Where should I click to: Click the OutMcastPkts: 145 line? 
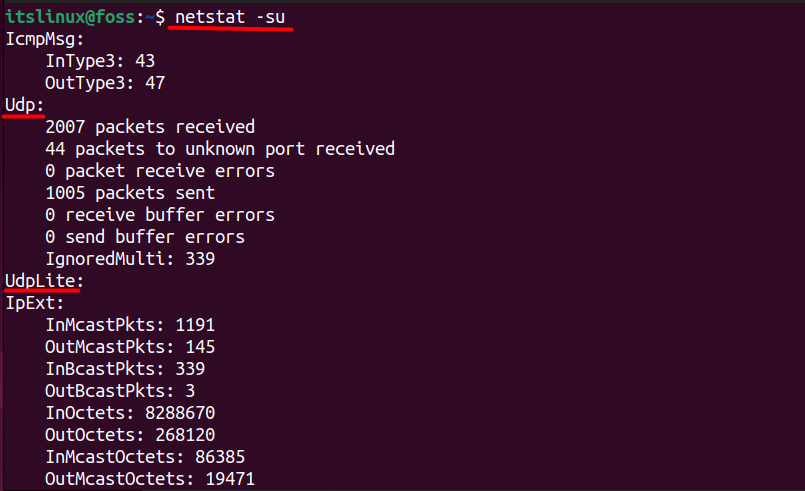(x=130, y=347)
